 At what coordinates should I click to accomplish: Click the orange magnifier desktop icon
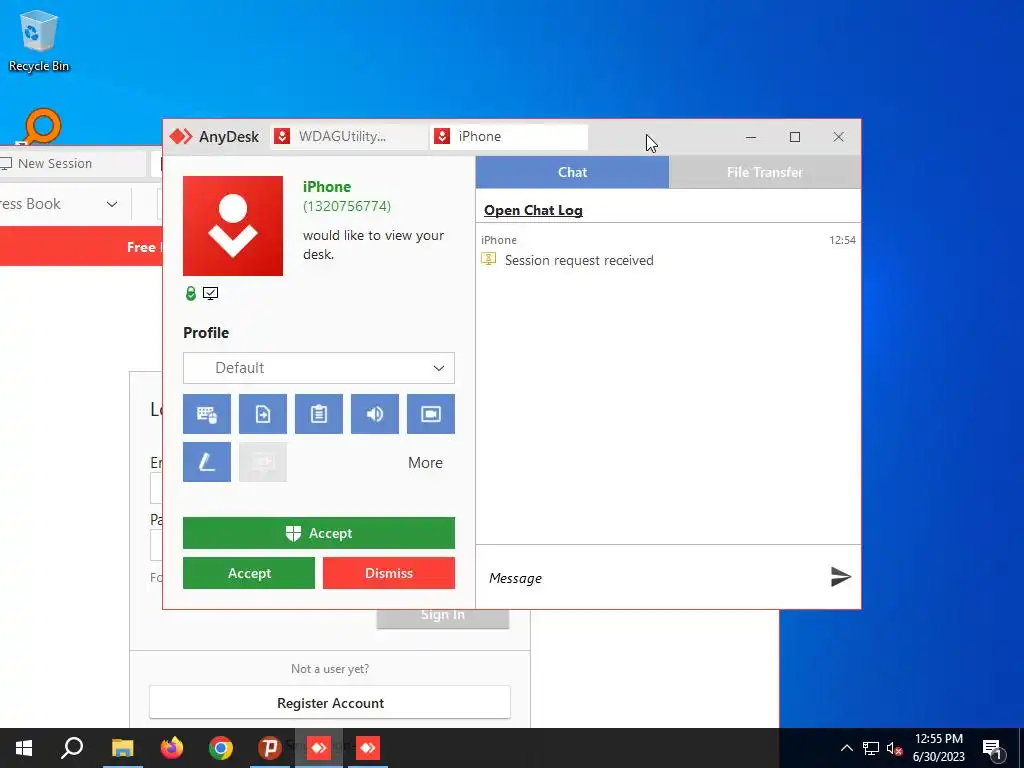pos(42,127)
